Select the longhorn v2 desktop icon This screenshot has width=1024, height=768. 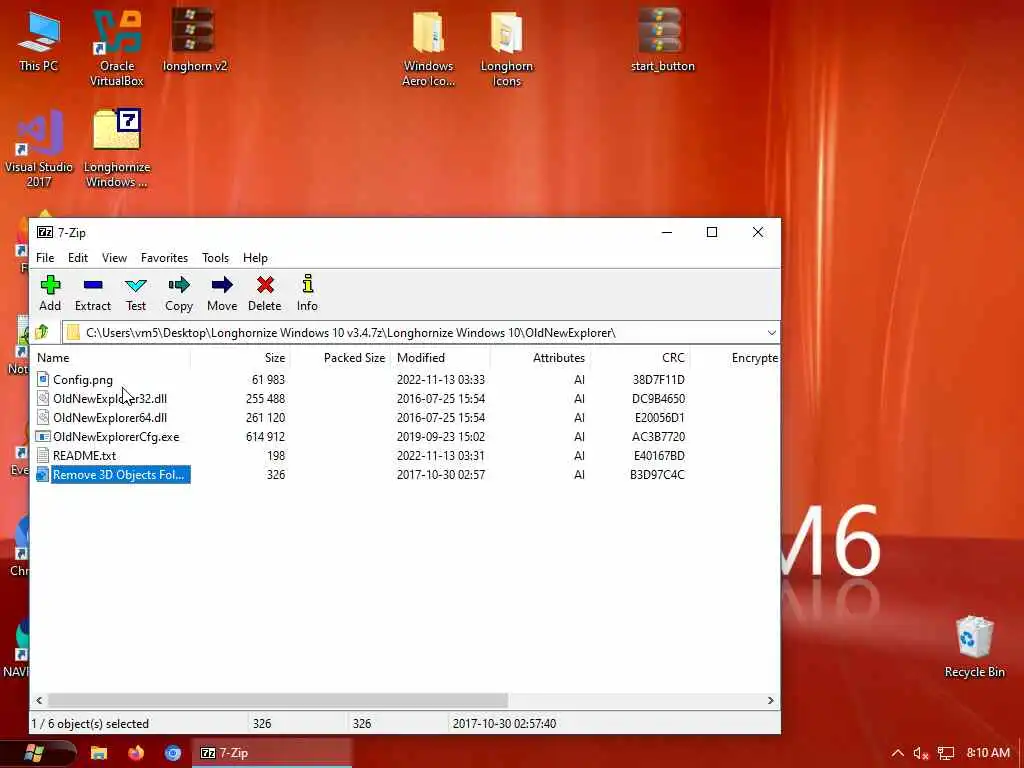(x=195, y=39)
